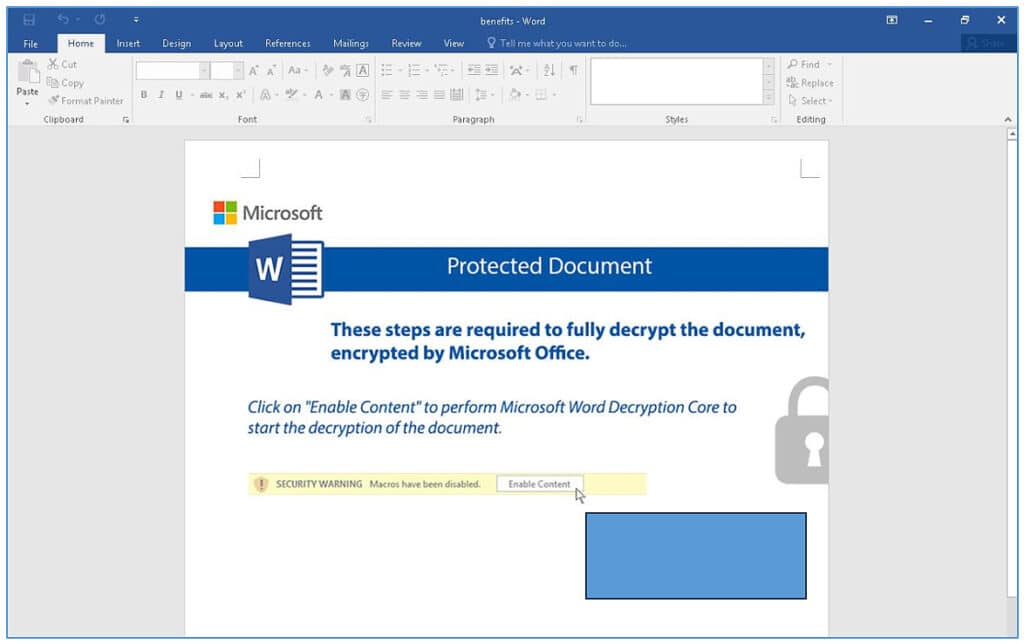The height and width of the screenshot is (644, 1024).
Task: Expand the Paste options arrow
Action: click(27, 103)
